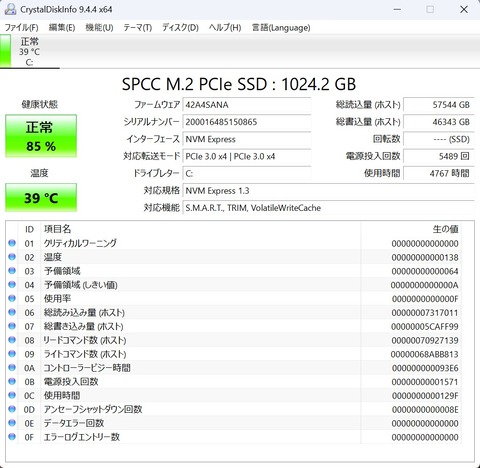This screenshot has height=468, width=480.
Task: Click the 項目名 column header
Action: [57, 229]
